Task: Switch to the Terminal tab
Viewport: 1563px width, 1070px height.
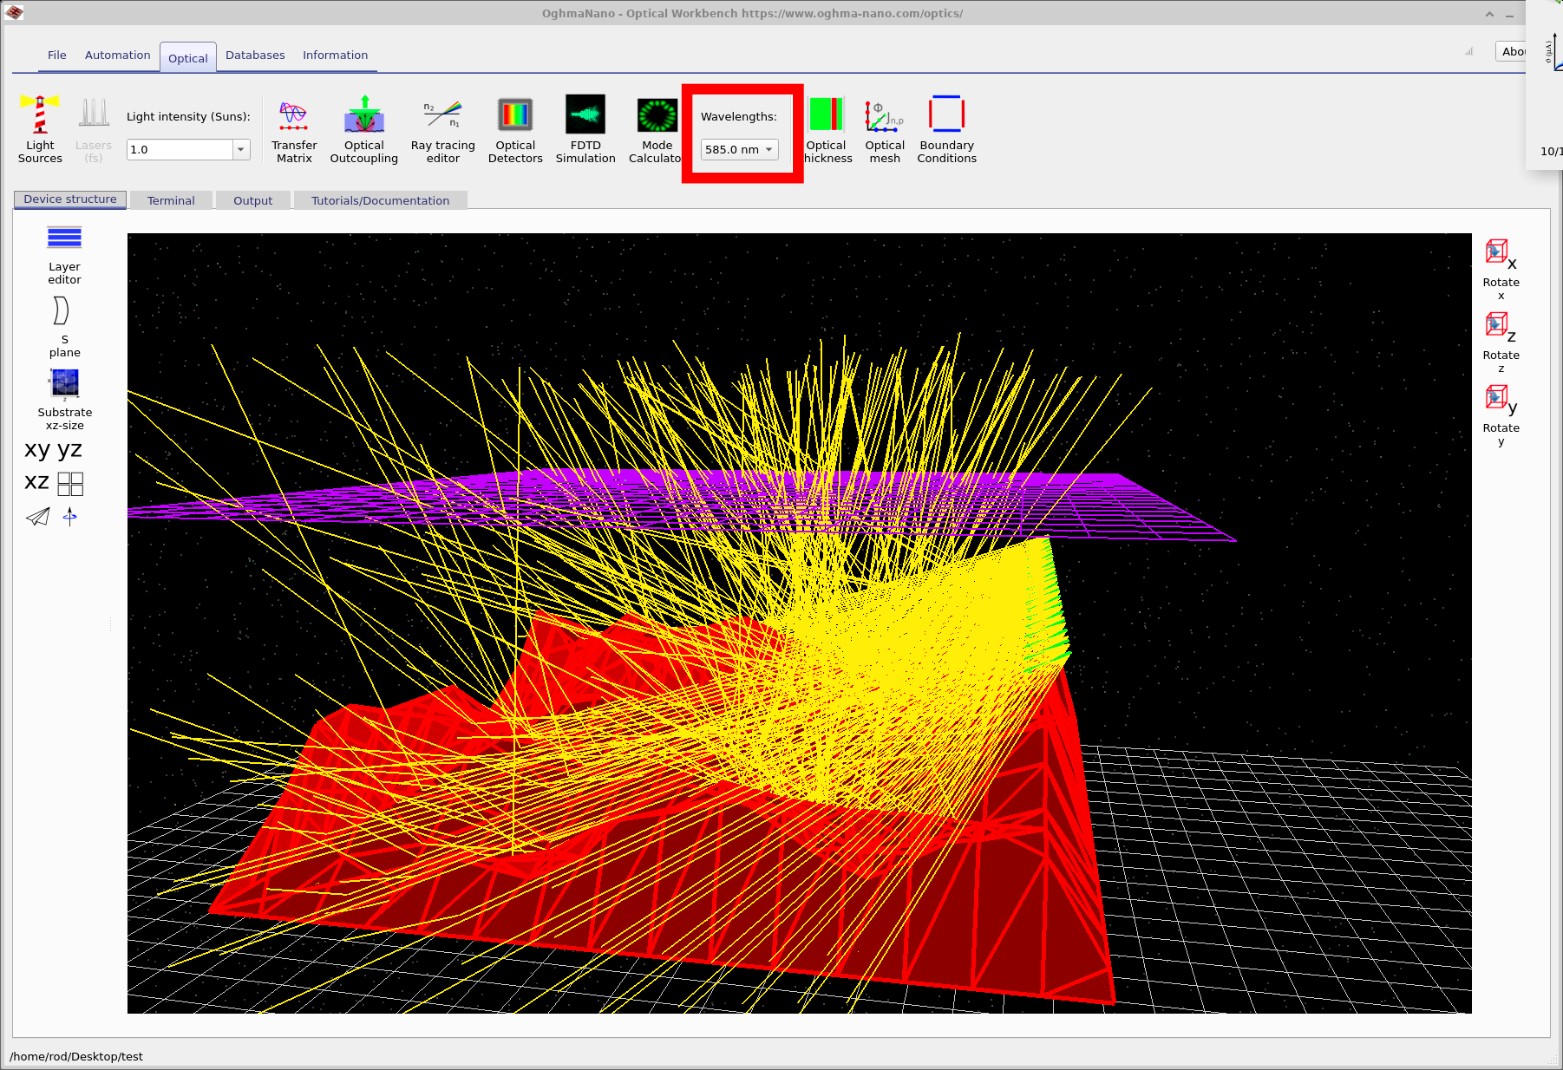Action: 170,200
